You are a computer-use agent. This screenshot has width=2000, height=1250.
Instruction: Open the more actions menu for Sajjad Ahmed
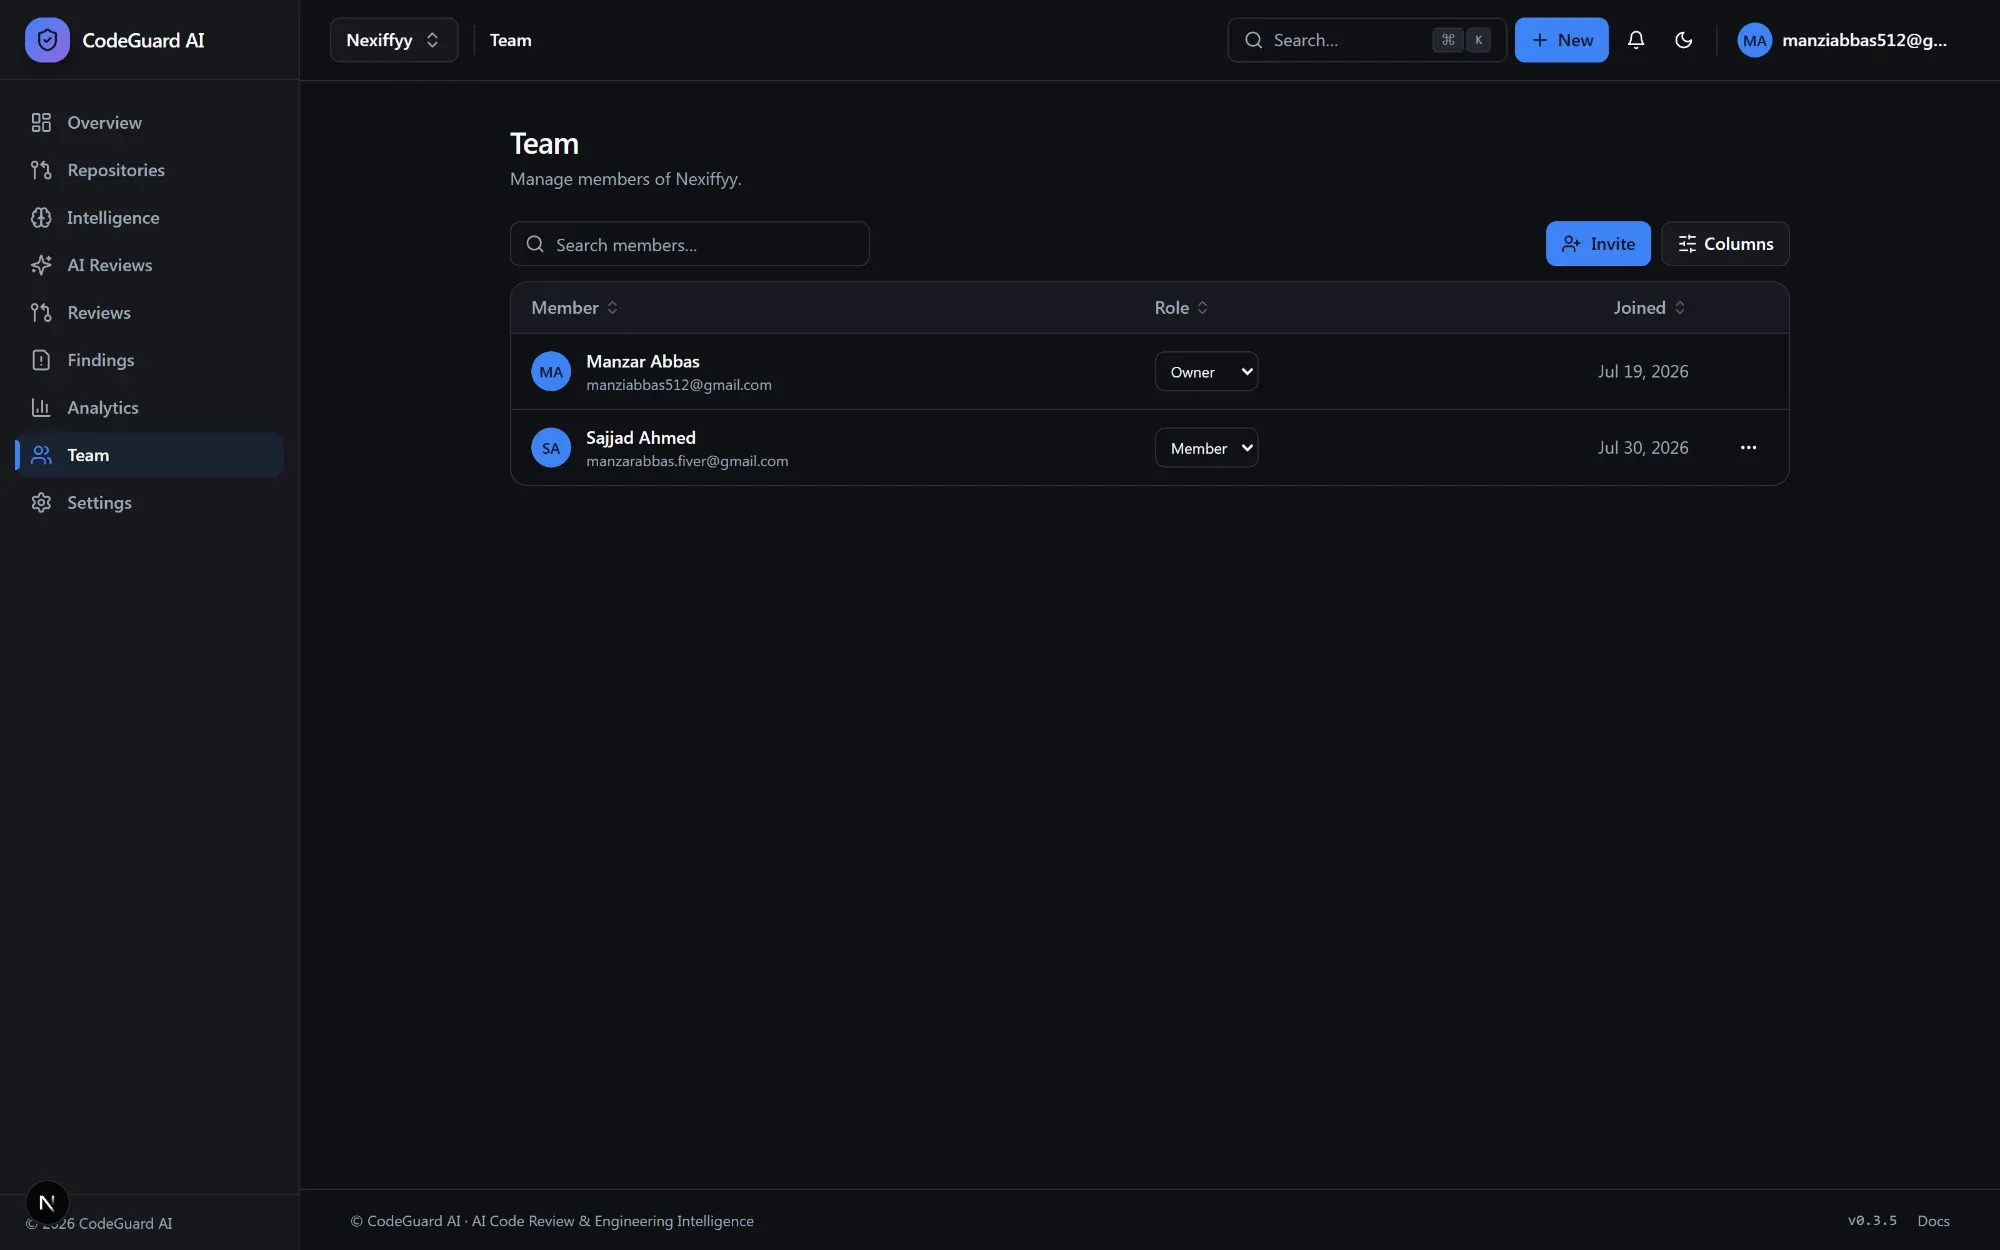[x=1748, y=448]
